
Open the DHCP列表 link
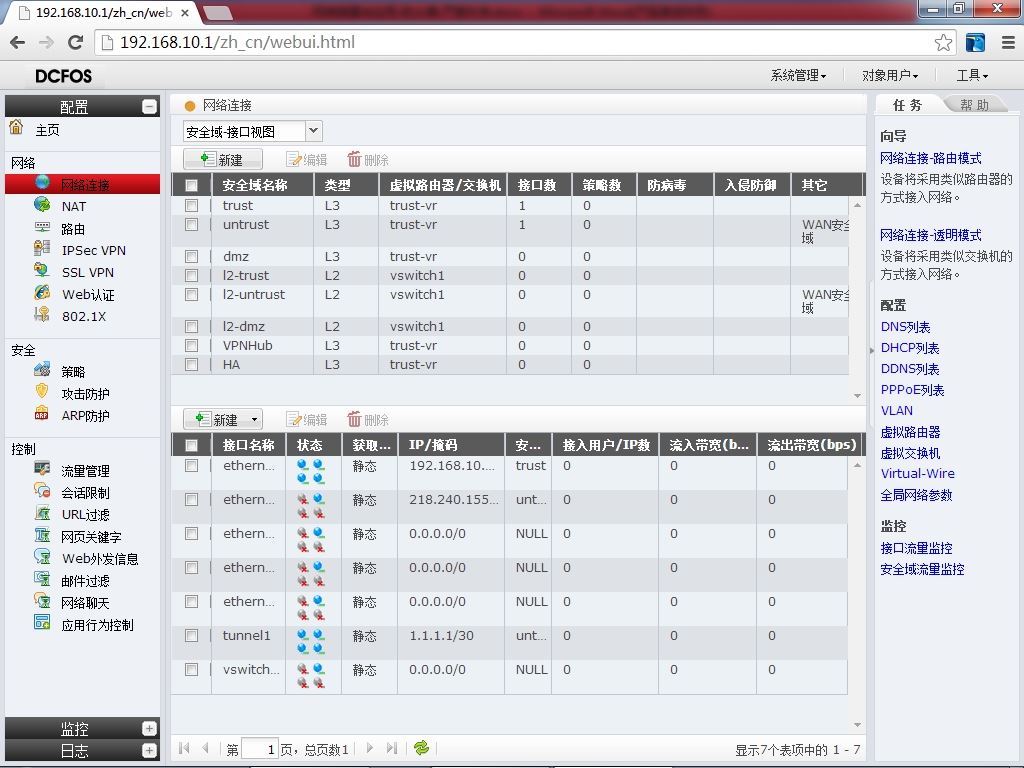pos(910,347)
